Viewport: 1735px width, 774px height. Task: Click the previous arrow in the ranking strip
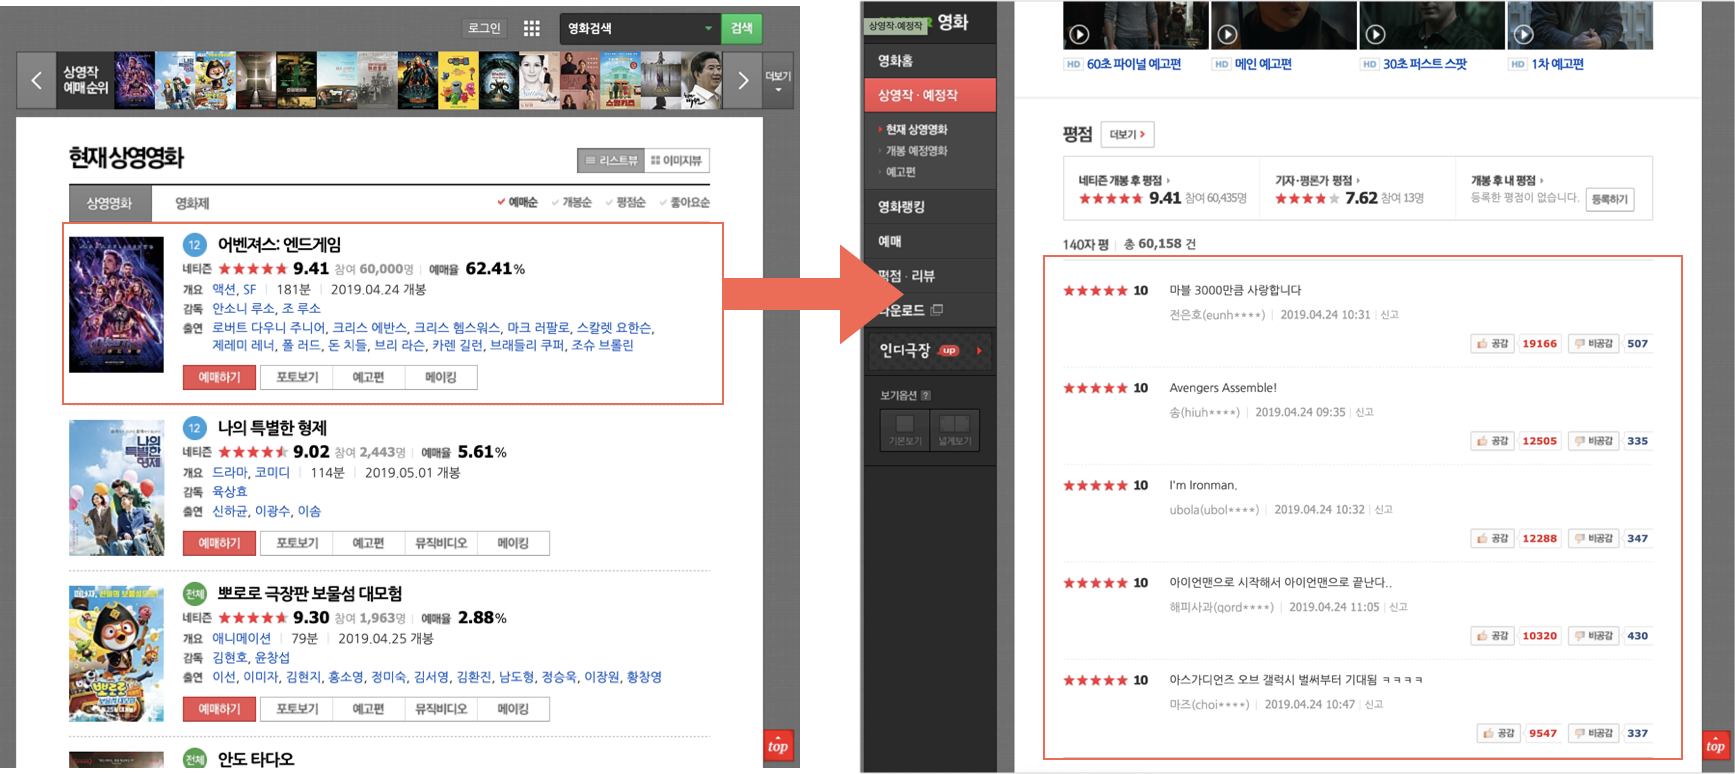(36, 80)
